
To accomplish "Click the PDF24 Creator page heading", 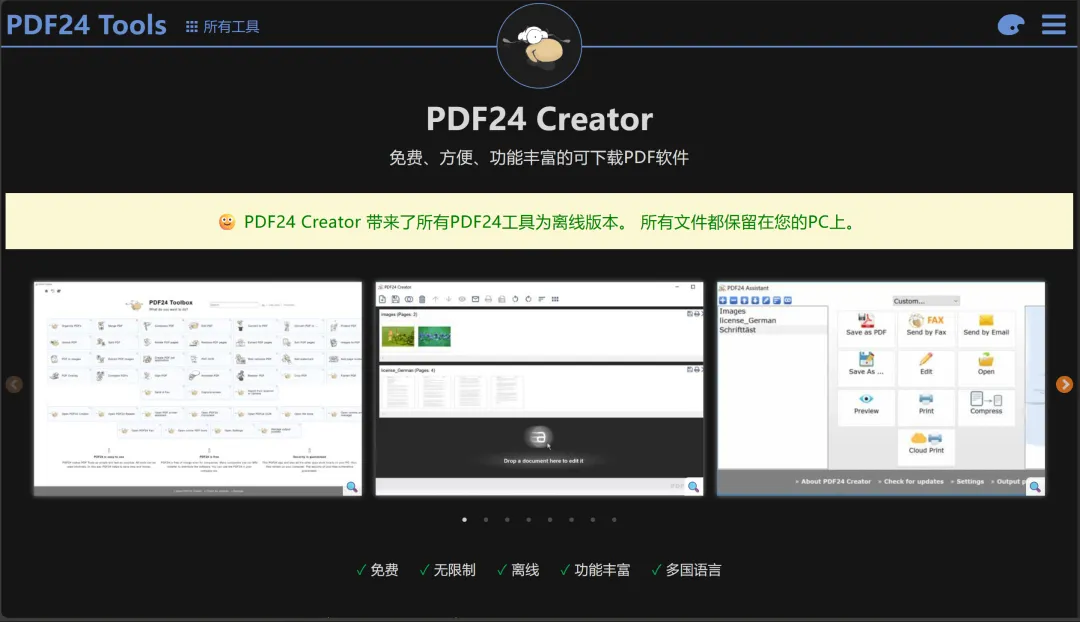I will pos(539,118).
